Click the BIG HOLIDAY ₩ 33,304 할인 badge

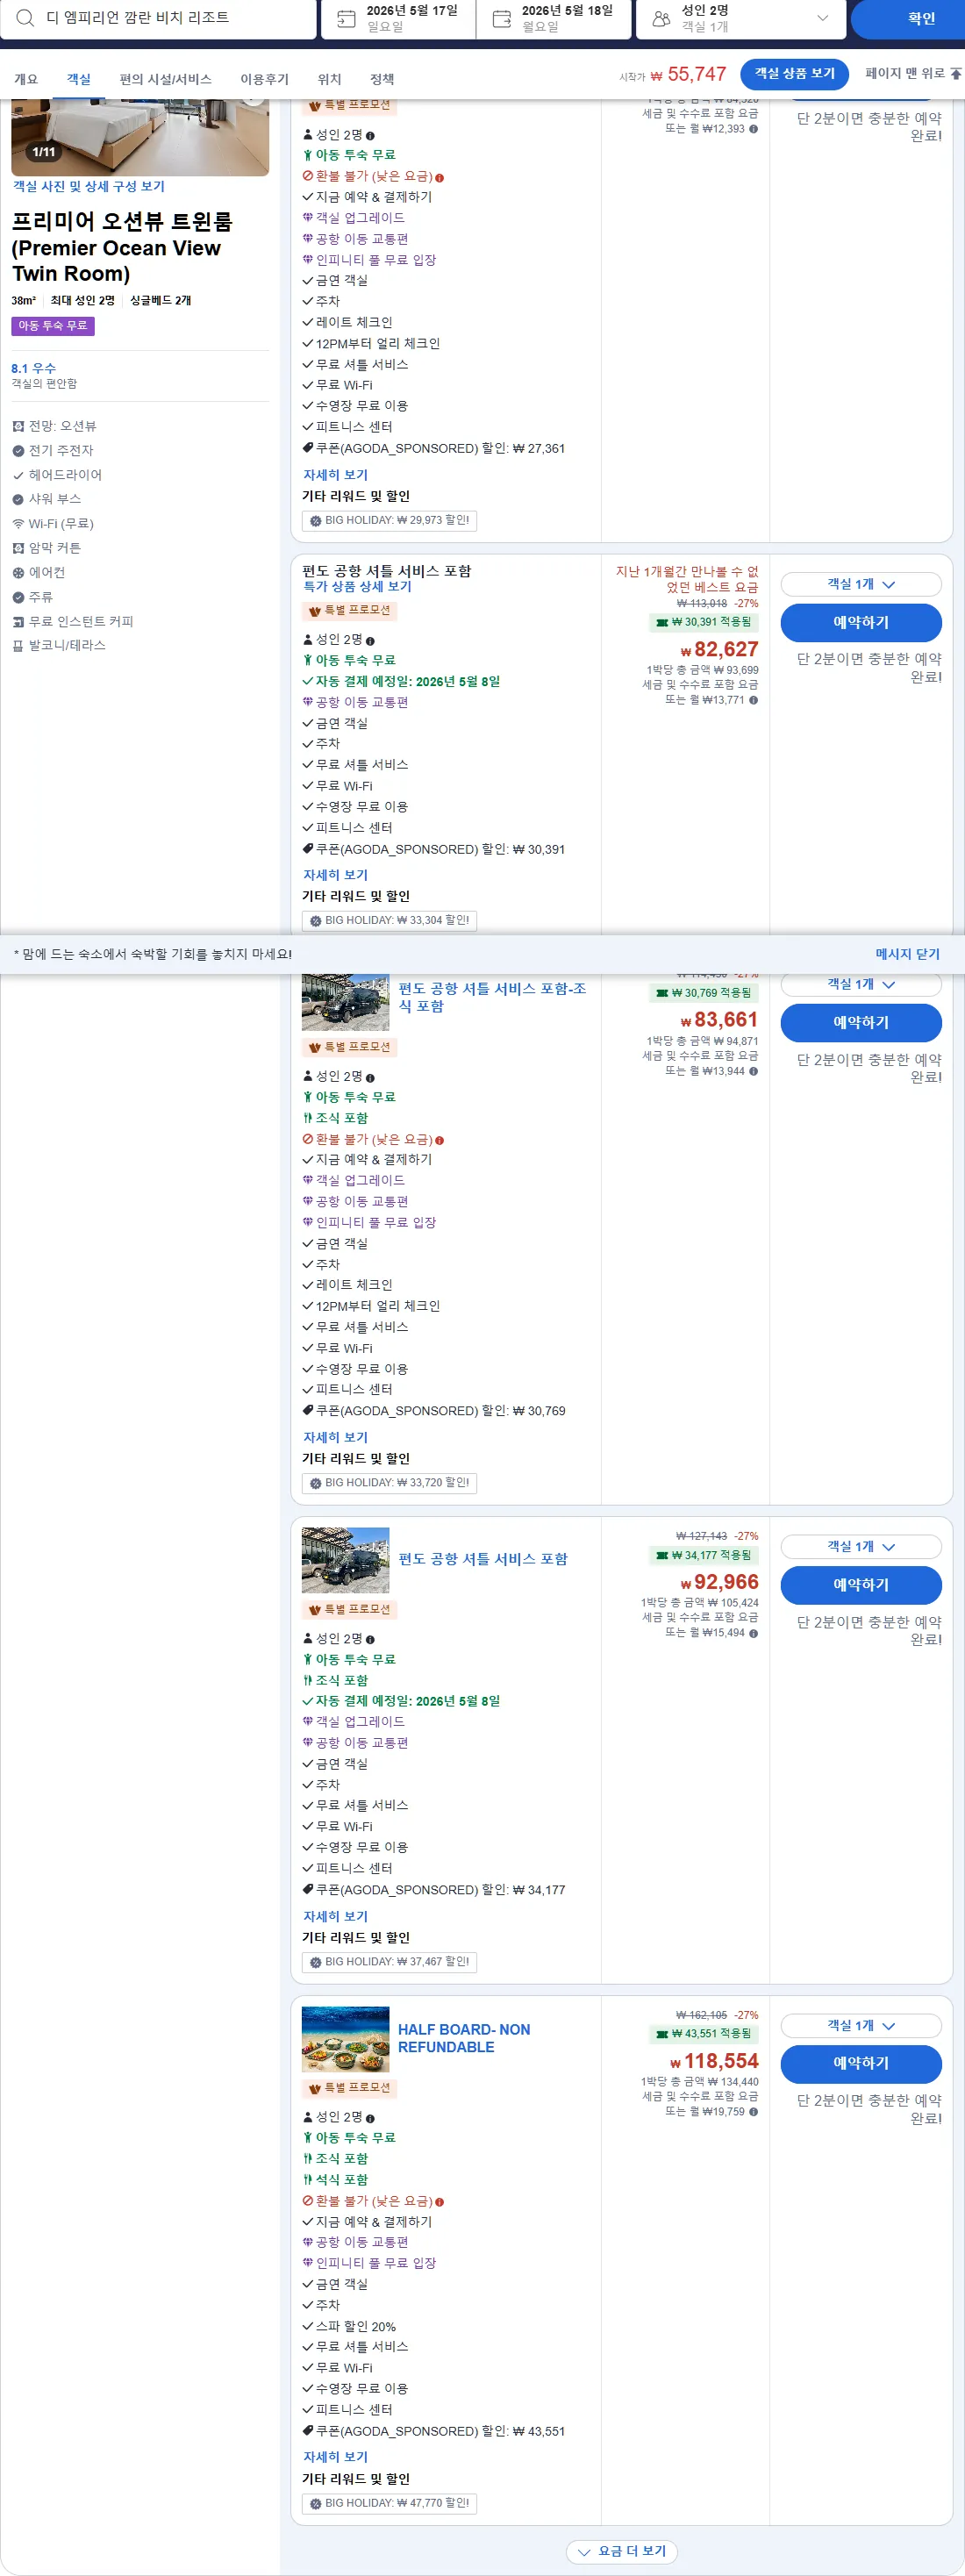[389, 920]
